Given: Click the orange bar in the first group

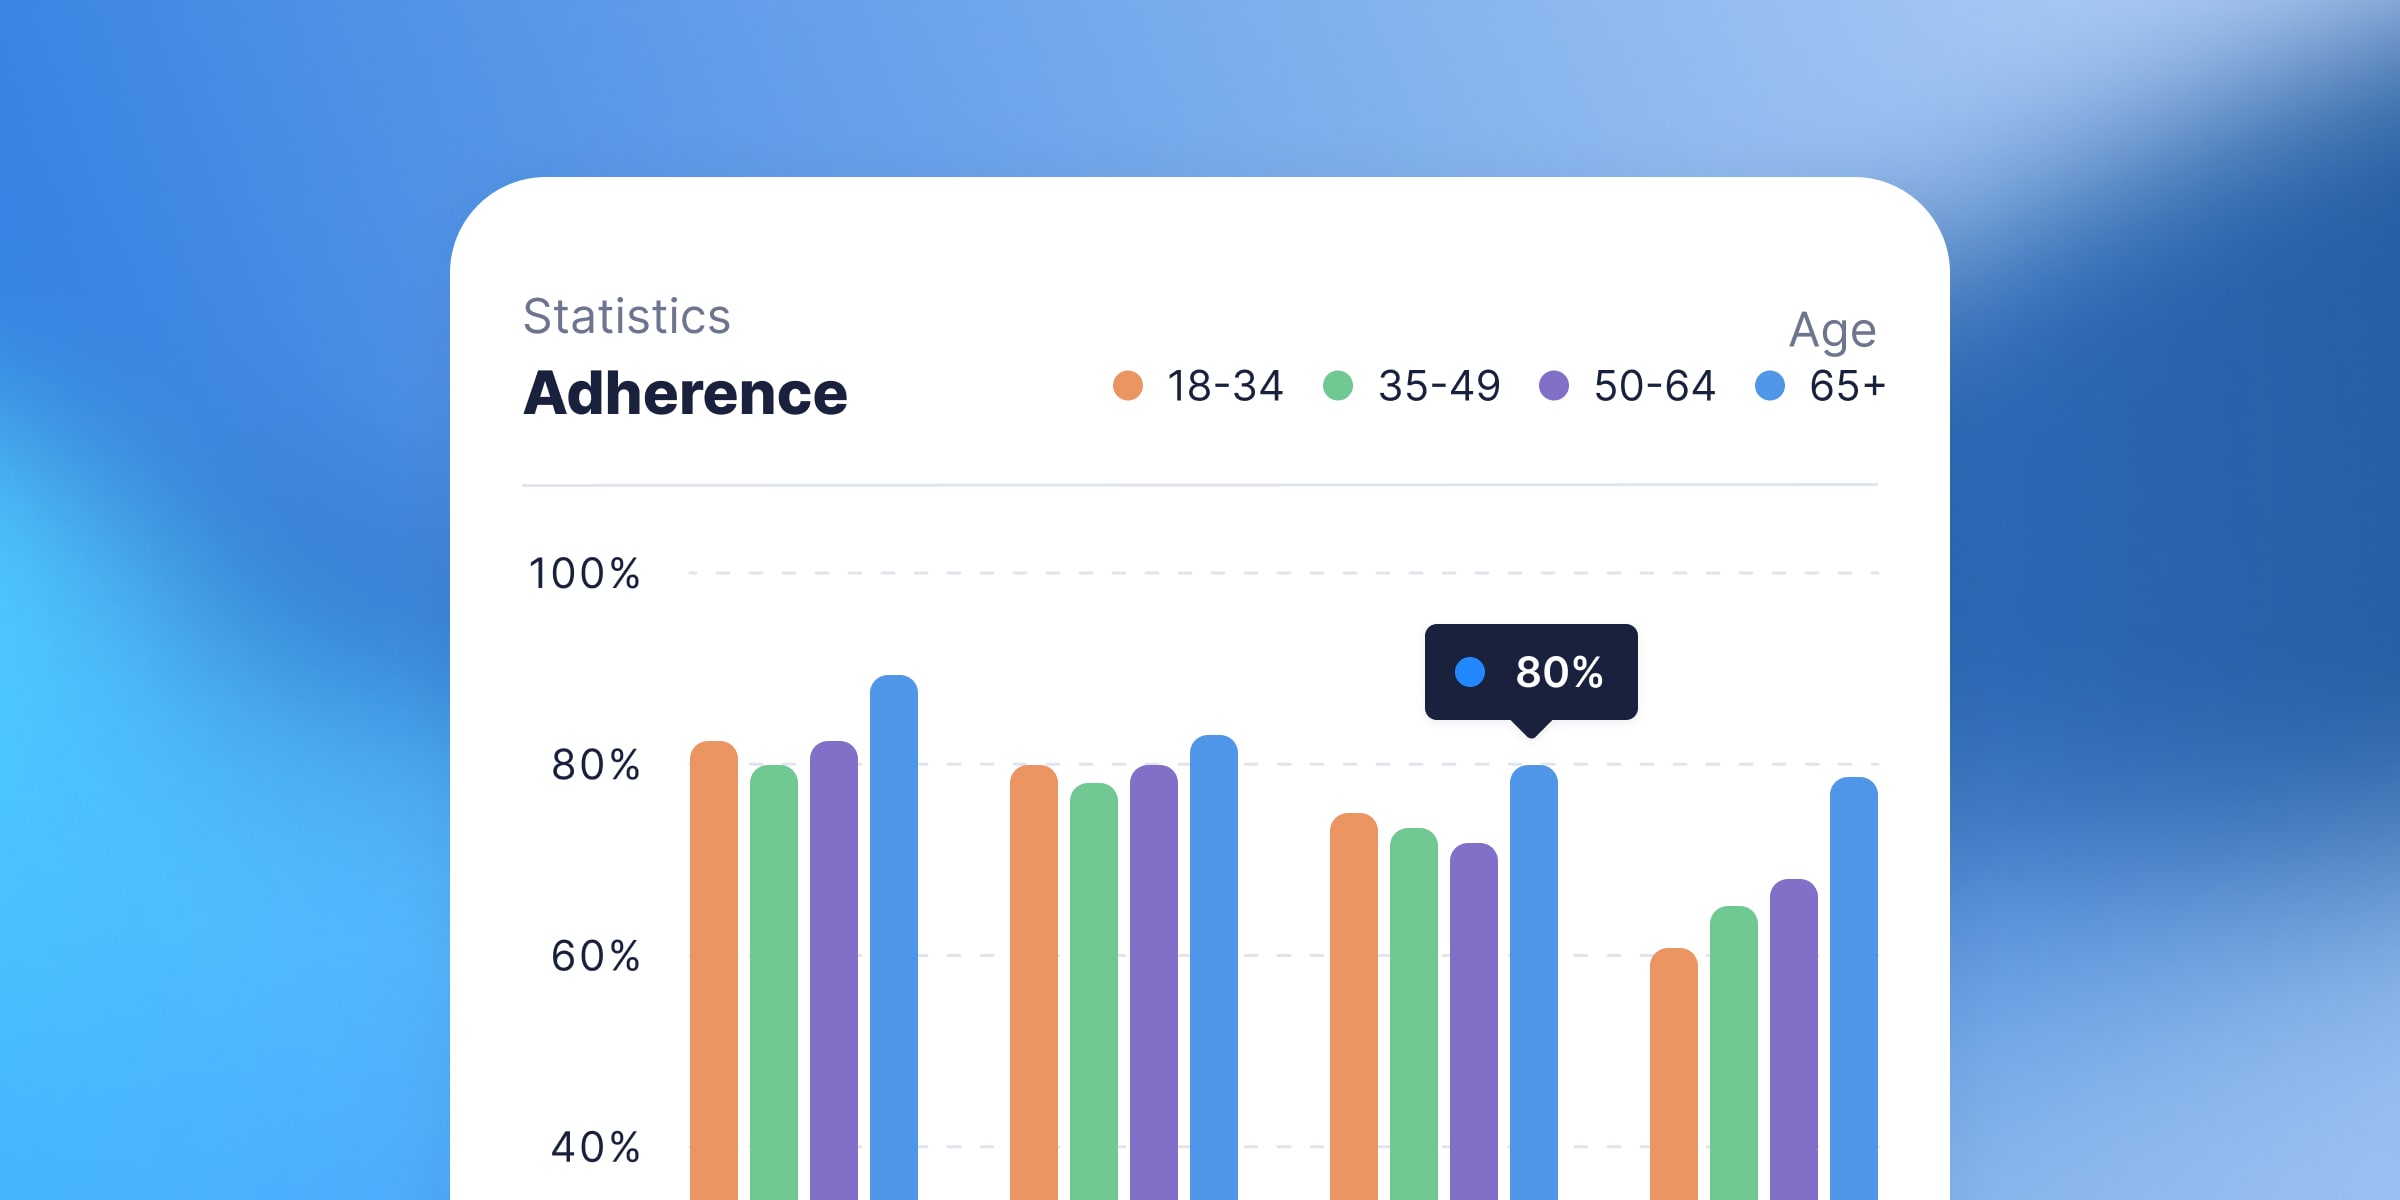Looking at the screenshot, I should tap(714, 970).
